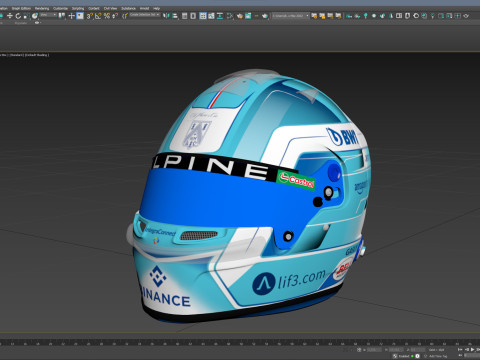Open the project path dropdown
The image size is (480, 360).
tap(290, 16)
